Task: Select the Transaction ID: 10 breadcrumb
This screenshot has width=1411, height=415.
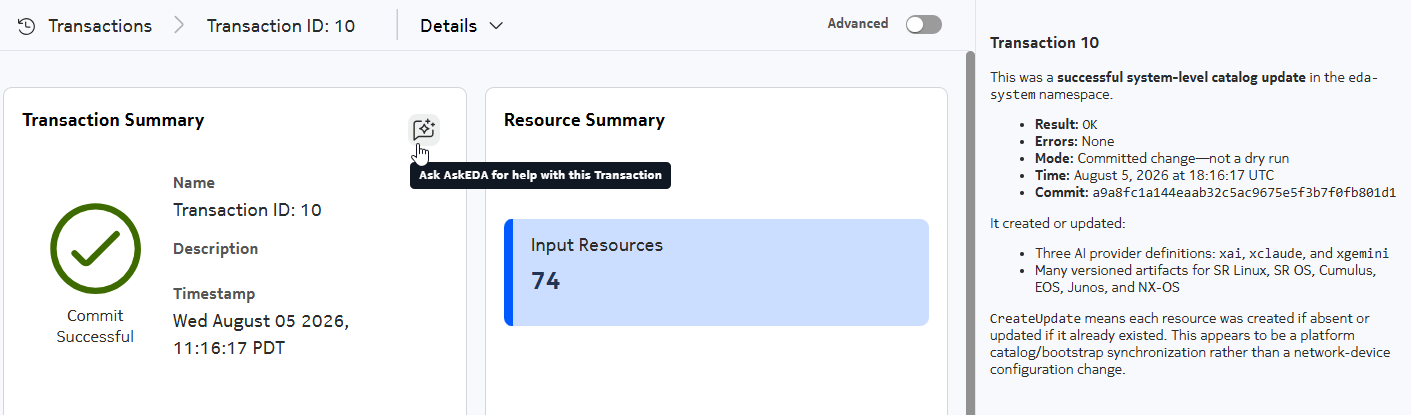Action: pos(281,26)
